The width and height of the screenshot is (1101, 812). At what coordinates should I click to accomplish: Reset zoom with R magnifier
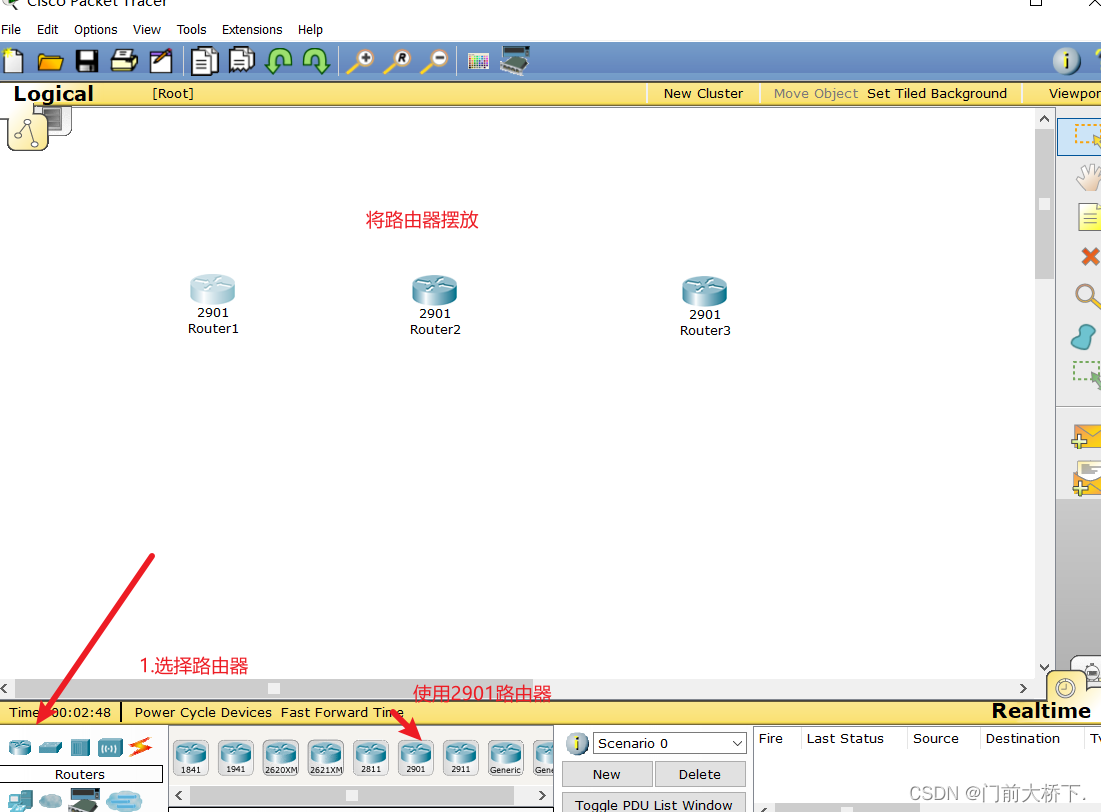pos(397,61)
